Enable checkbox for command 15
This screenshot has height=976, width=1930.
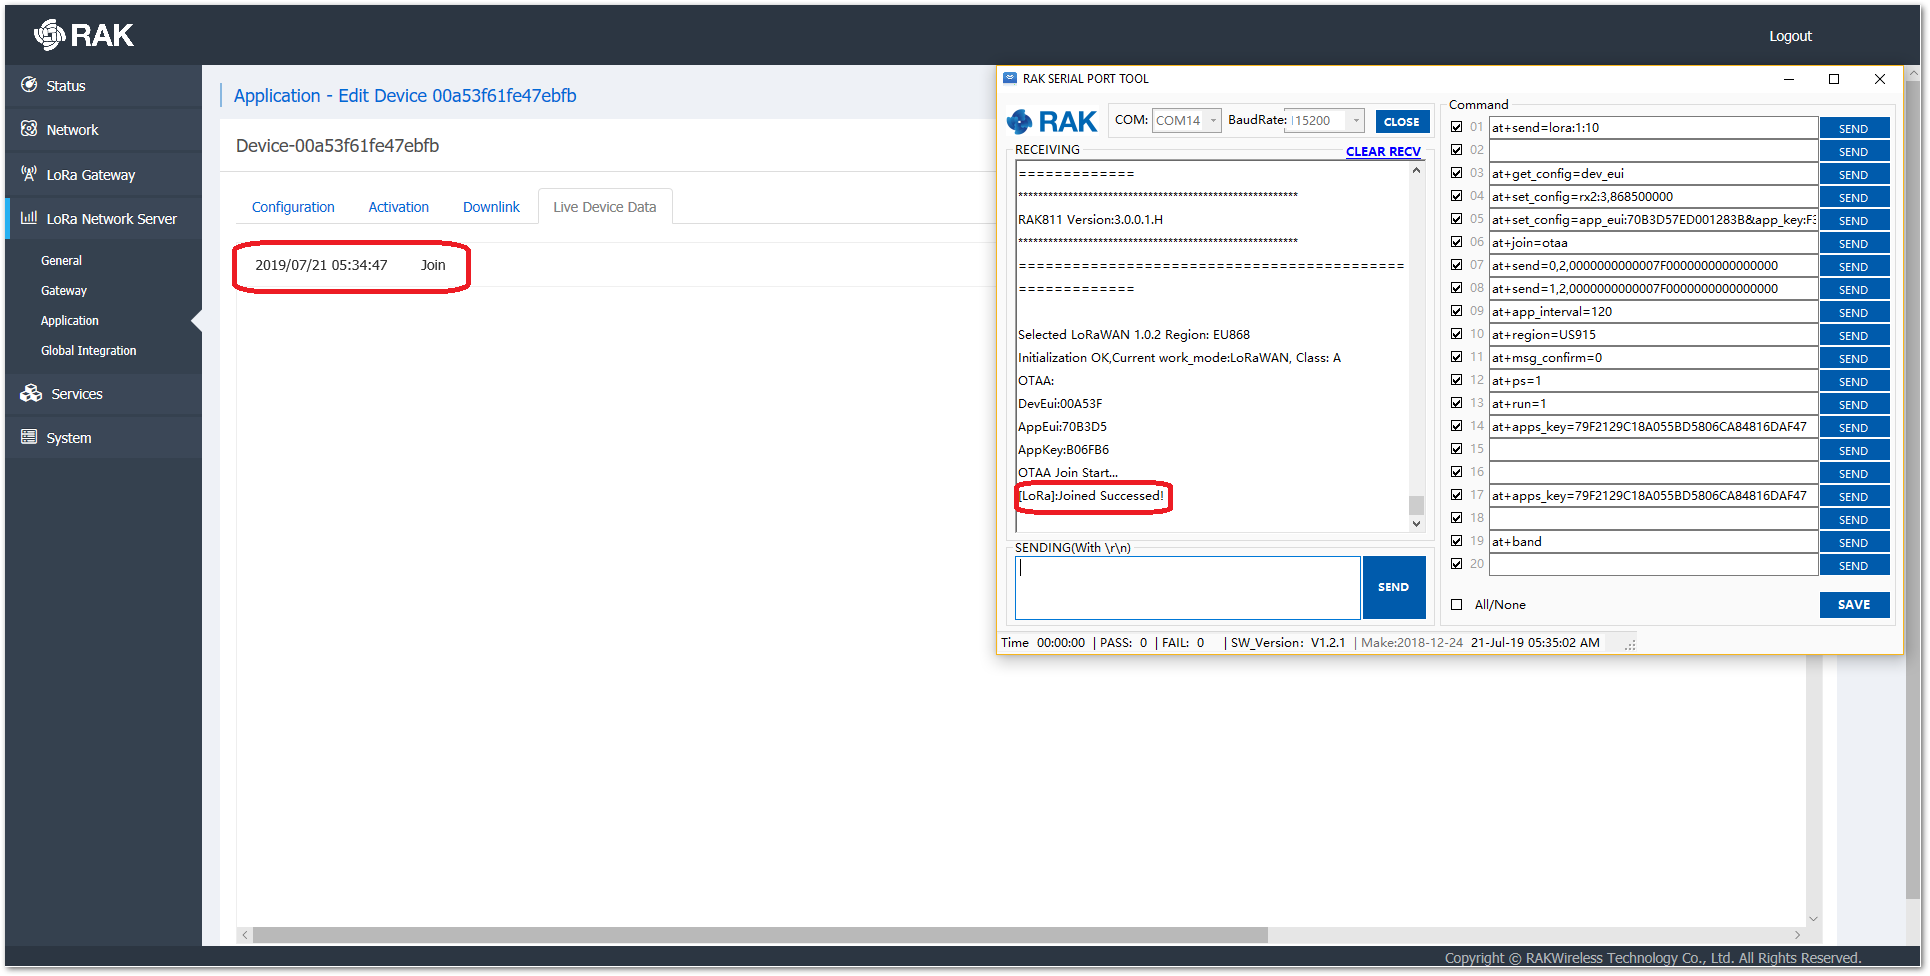1457,449
